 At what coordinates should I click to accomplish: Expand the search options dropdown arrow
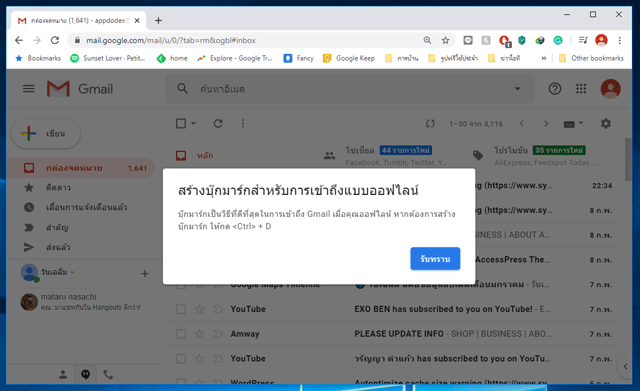(517, 89)
